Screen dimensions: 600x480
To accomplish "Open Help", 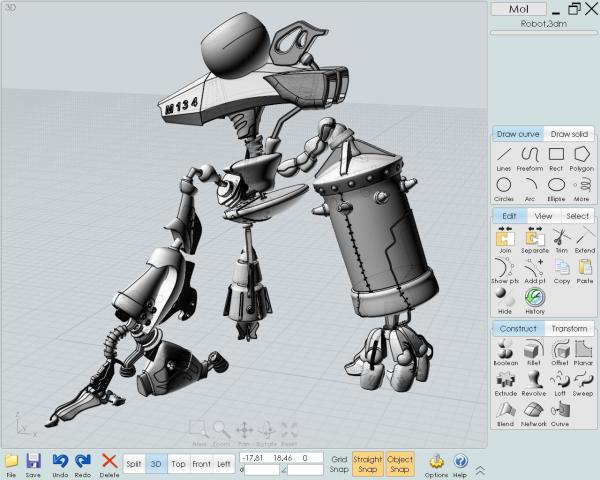I will pyautogui.click(x=460, y=465).
